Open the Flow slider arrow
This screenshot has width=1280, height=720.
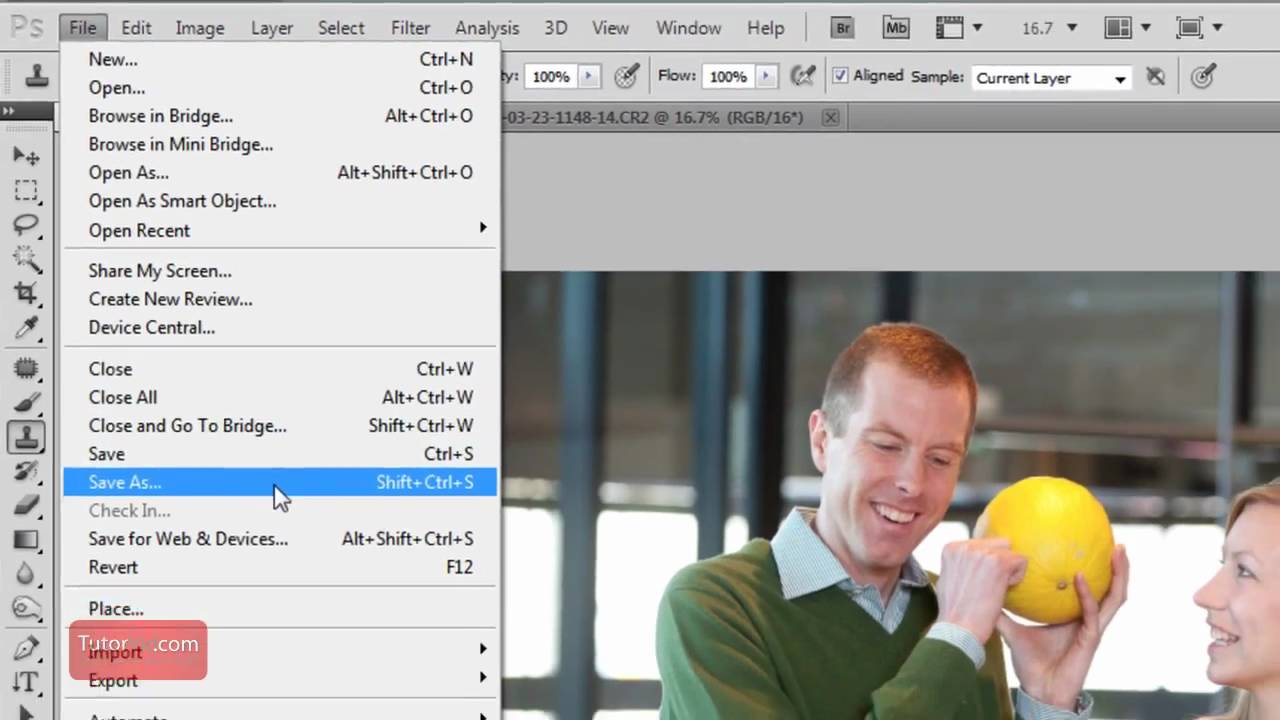pyautogui.click(x=766, y=76)
